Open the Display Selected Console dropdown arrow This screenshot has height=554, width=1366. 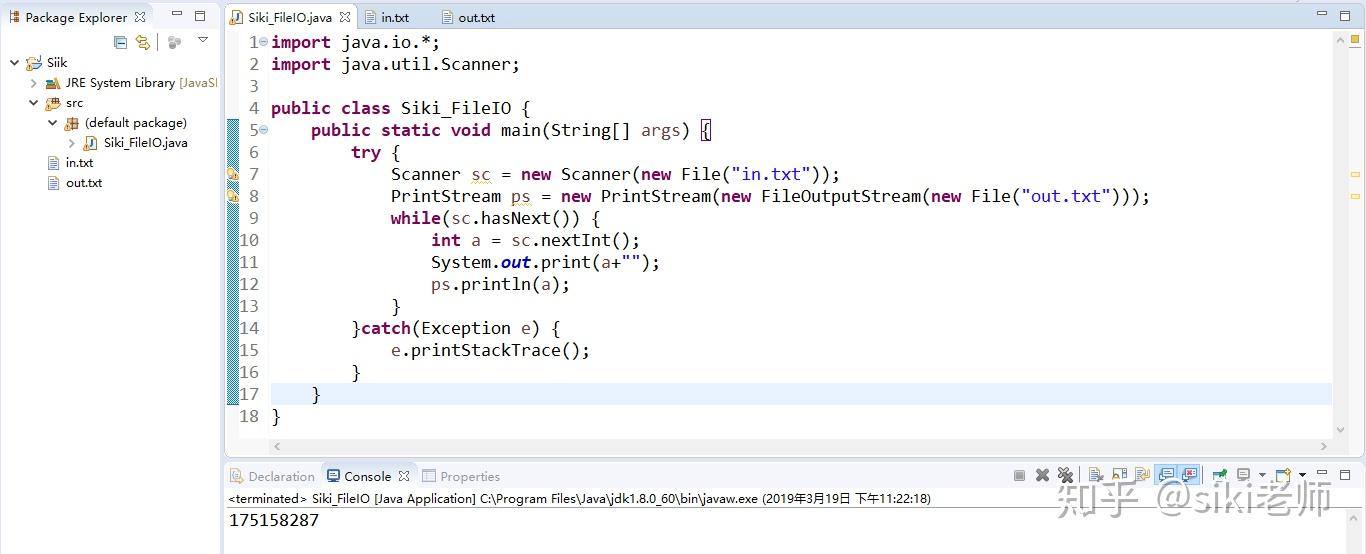coord(1262,476)
